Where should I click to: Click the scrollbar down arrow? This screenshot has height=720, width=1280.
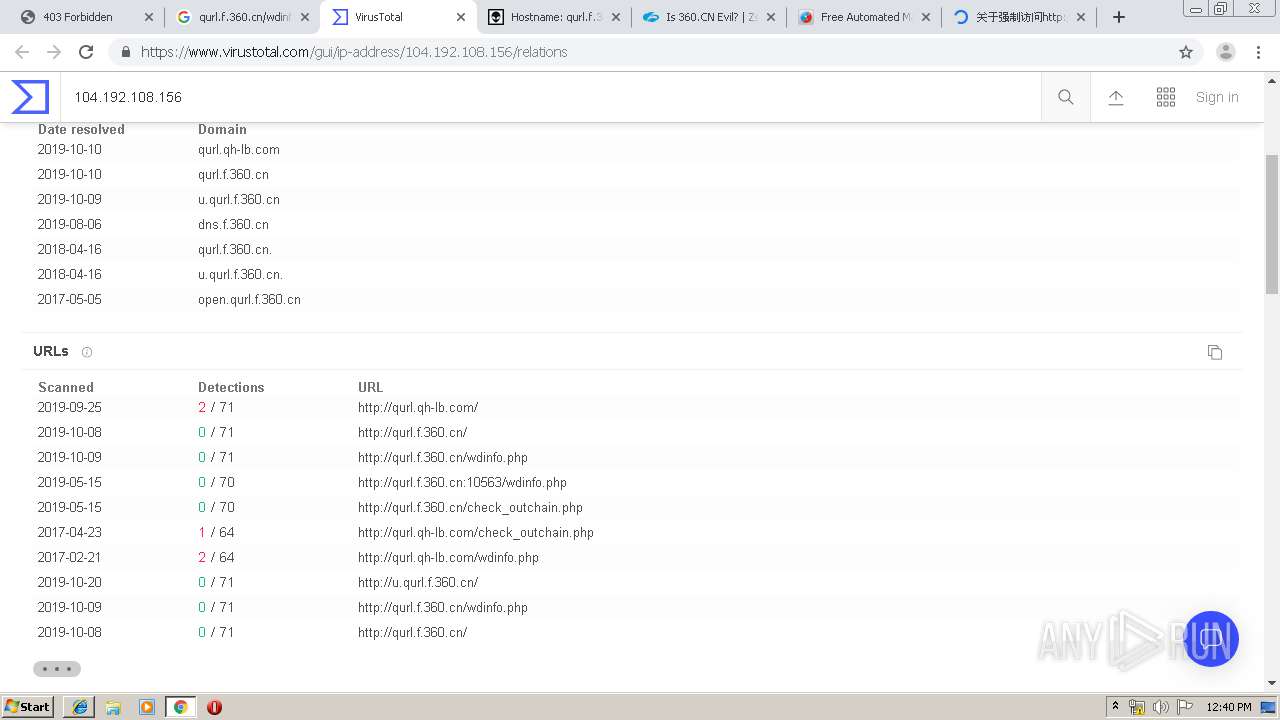click(1272, 684)
